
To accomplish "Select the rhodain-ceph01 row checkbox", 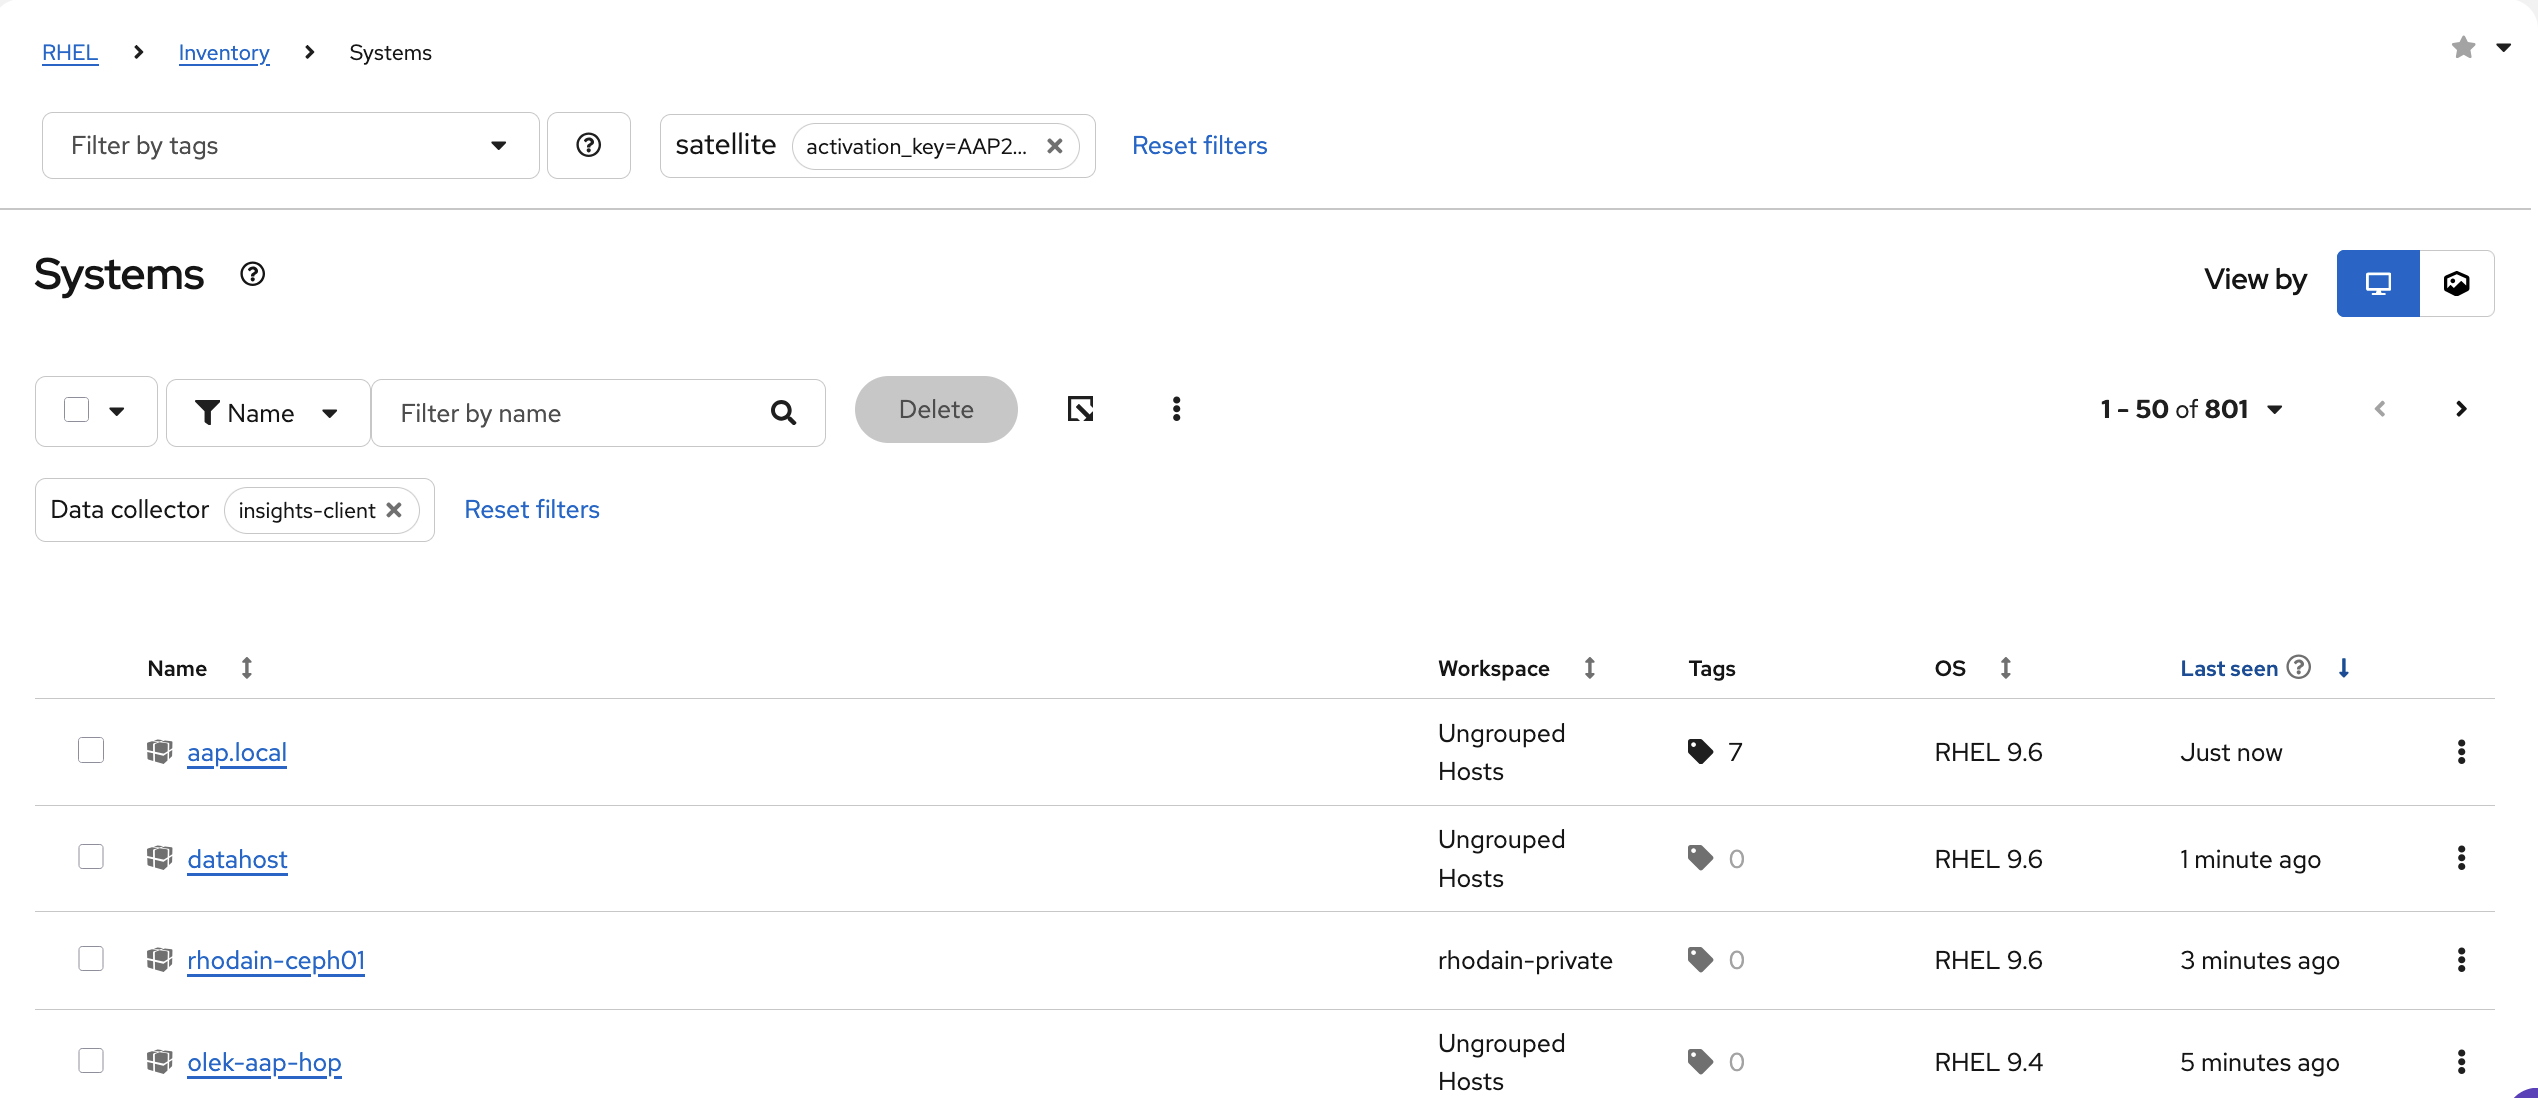I will pos(91,959).
